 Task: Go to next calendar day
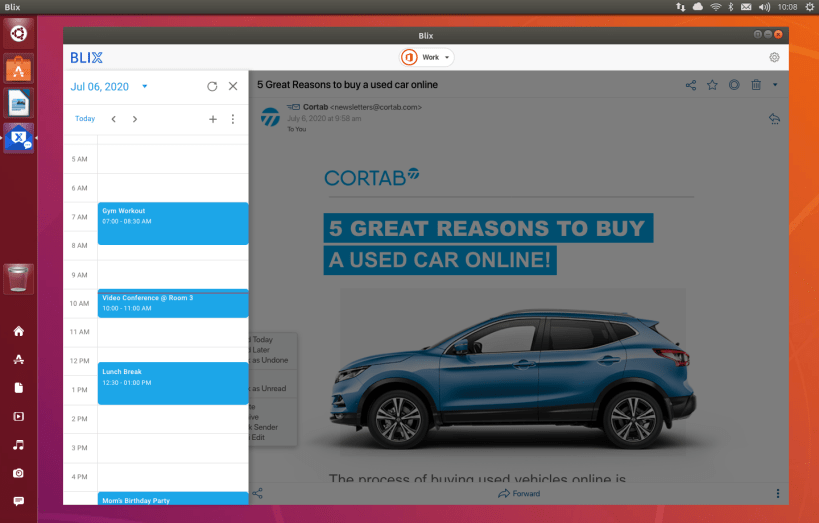(x=135, y=119)
